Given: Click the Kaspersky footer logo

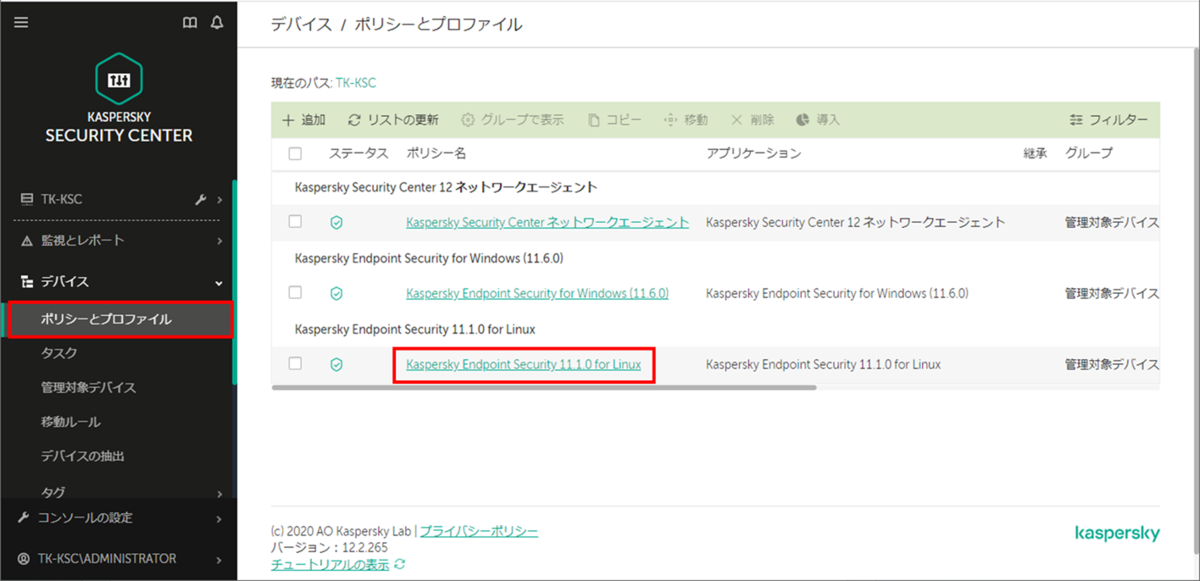Looking at the screenshot, I should tap(1117, 533).
